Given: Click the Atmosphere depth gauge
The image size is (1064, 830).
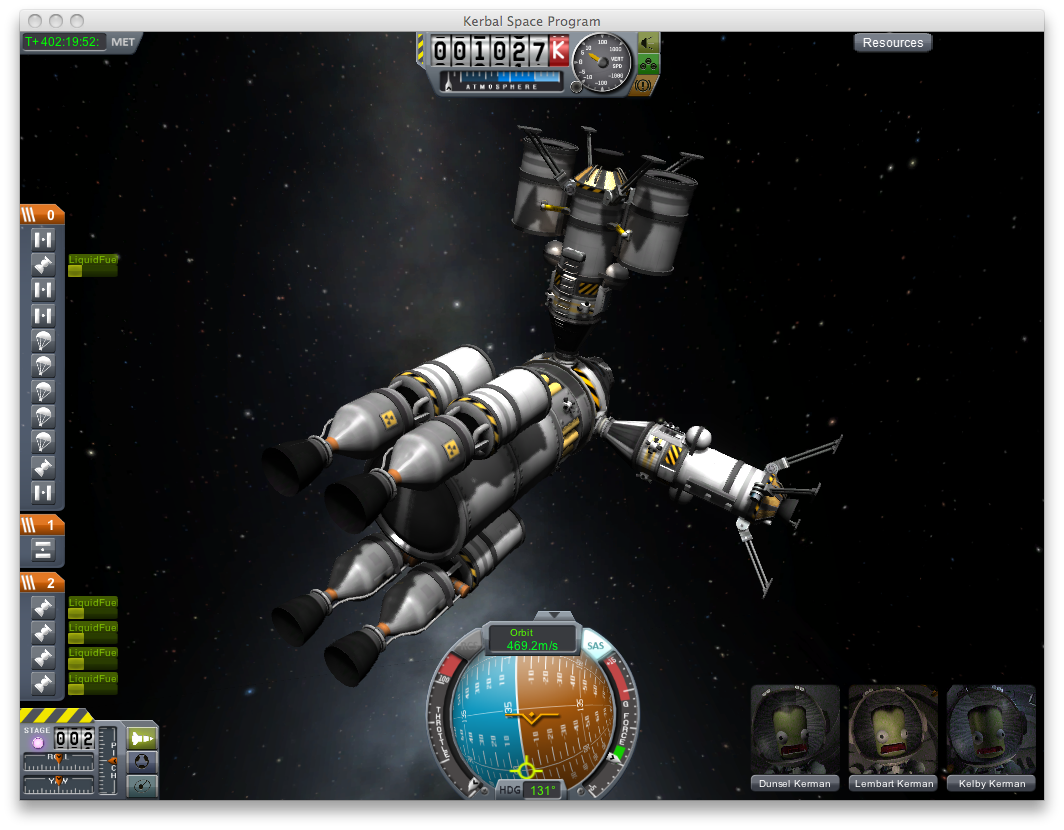Looking at the screenshot, I should click(x=501, y=81).
